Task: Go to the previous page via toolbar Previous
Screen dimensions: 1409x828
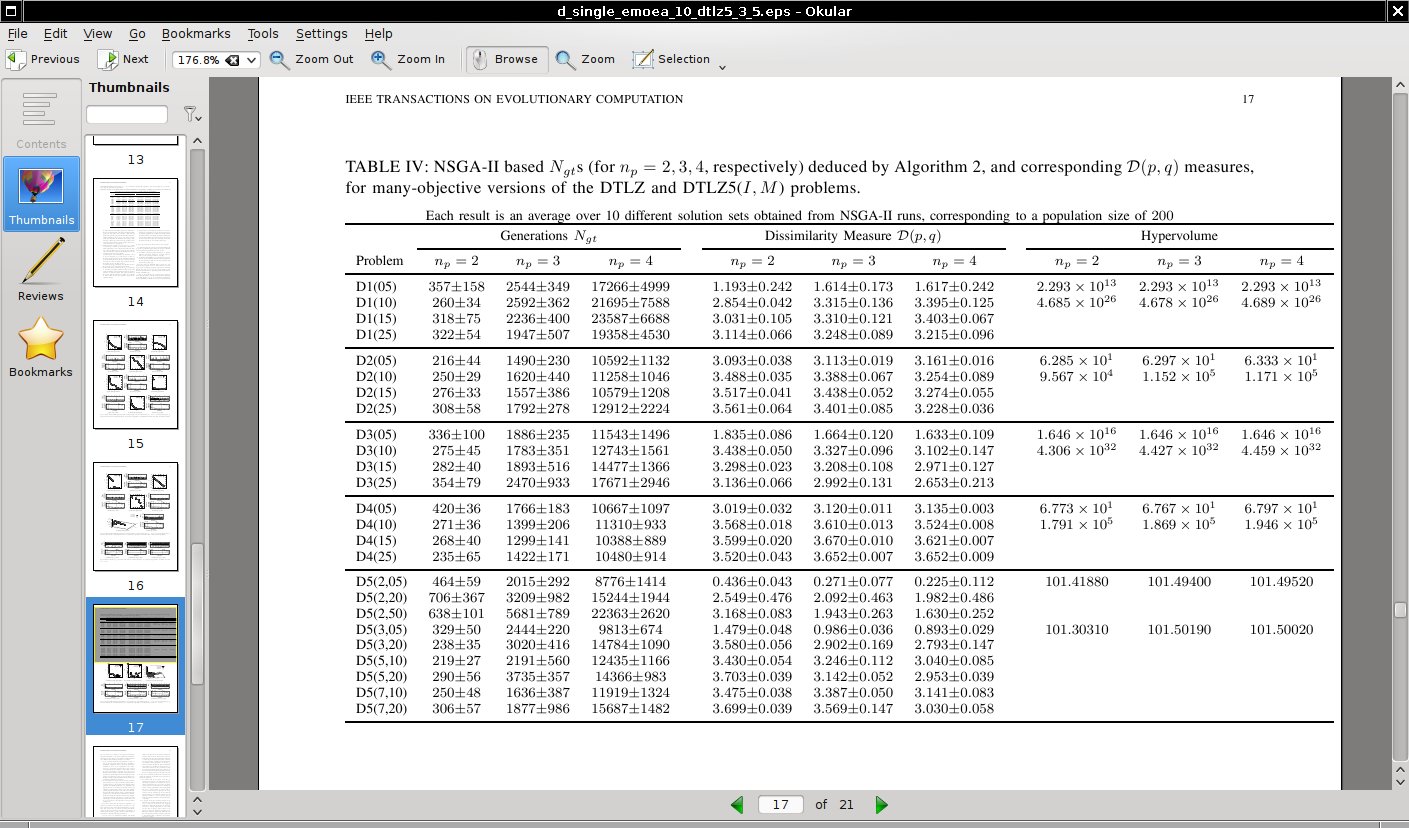Action: coord(43,59)
